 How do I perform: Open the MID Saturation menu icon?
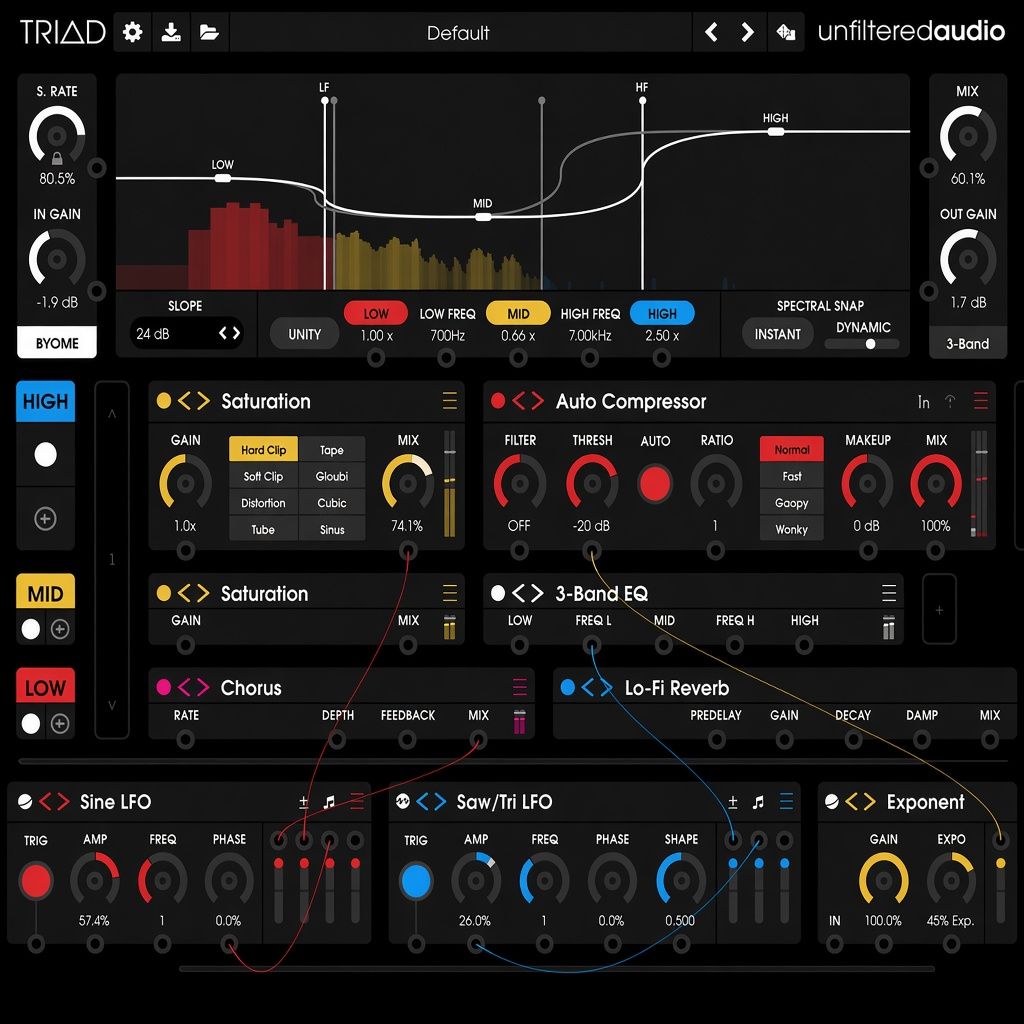[449, 593]
